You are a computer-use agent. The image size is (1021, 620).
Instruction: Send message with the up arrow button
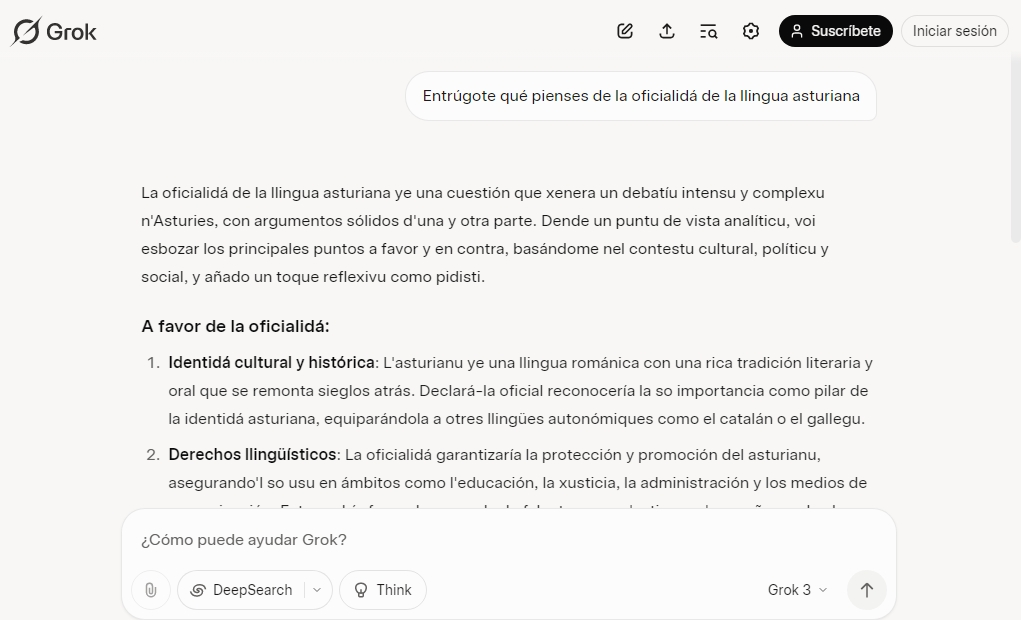866,590
